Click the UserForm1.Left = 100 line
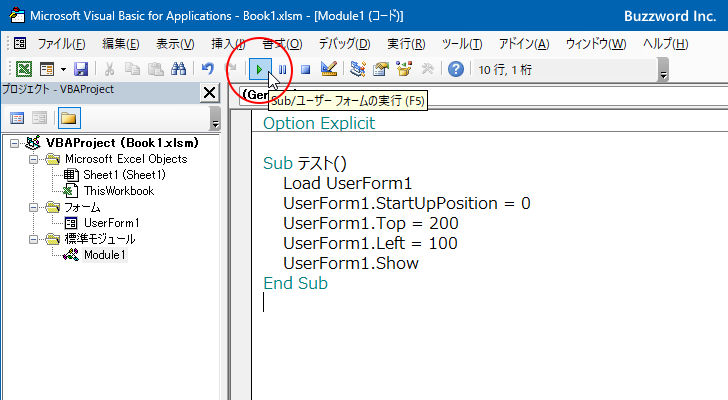728x400 pixels. coord(370,243)
